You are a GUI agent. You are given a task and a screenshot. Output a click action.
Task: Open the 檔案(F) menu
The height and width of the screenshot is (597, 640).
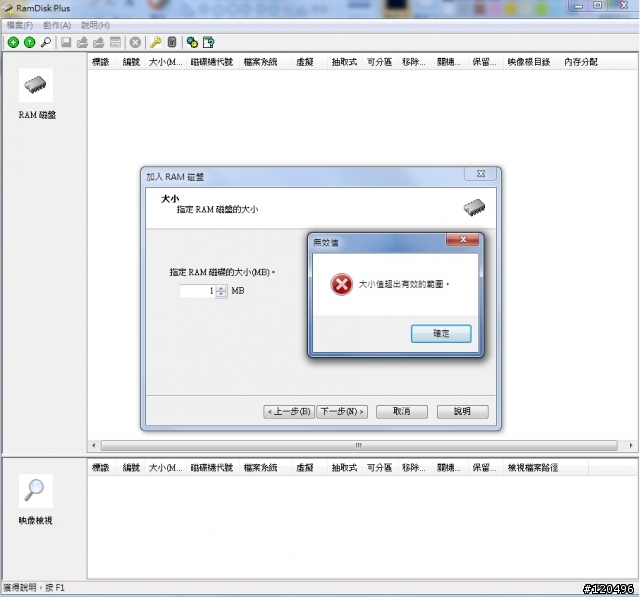(x=20, y=25)
